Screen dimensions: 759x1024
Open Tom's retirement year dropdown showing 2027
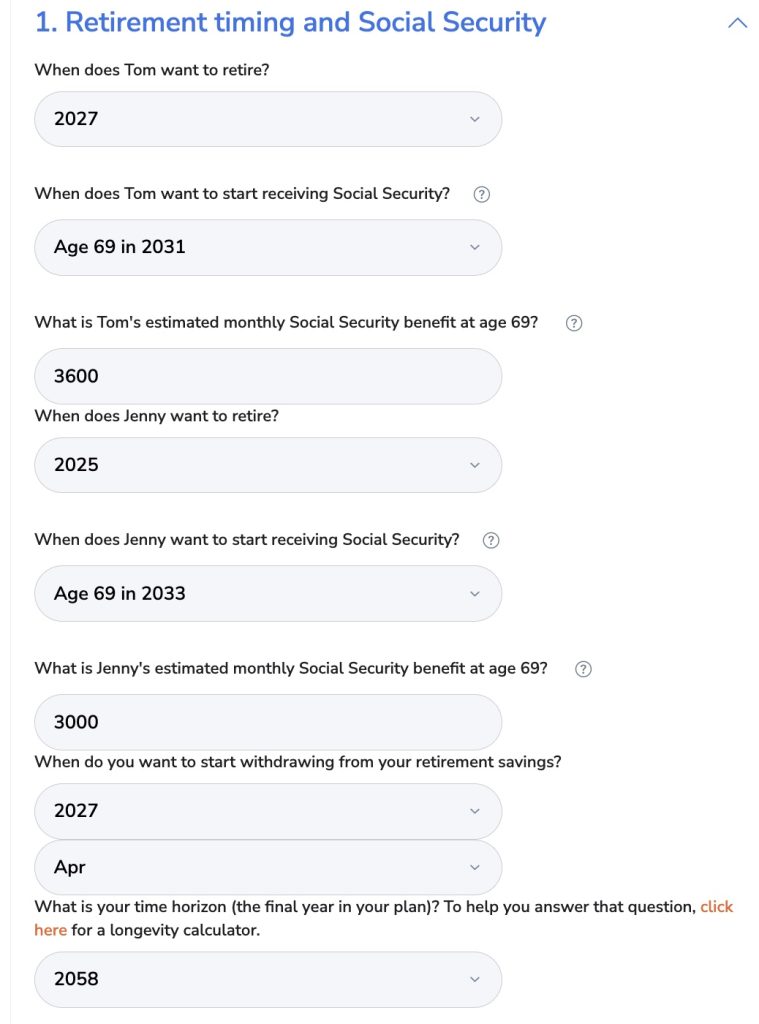coord(267,119)
